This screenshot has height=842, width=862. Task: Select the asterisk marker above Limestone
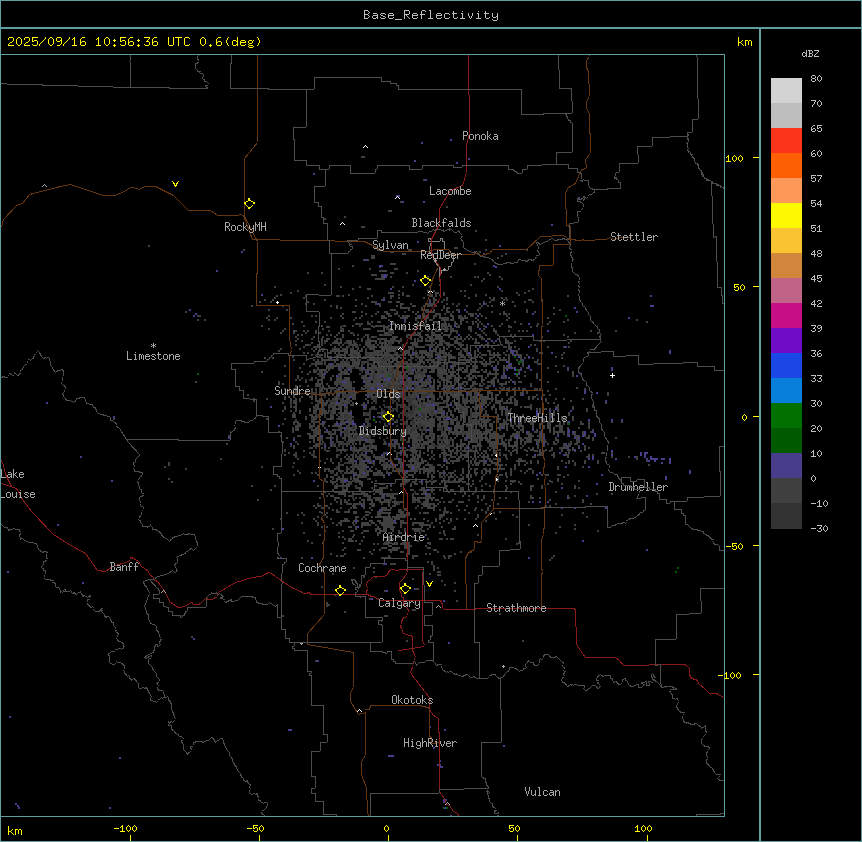[x=153, y=345]
